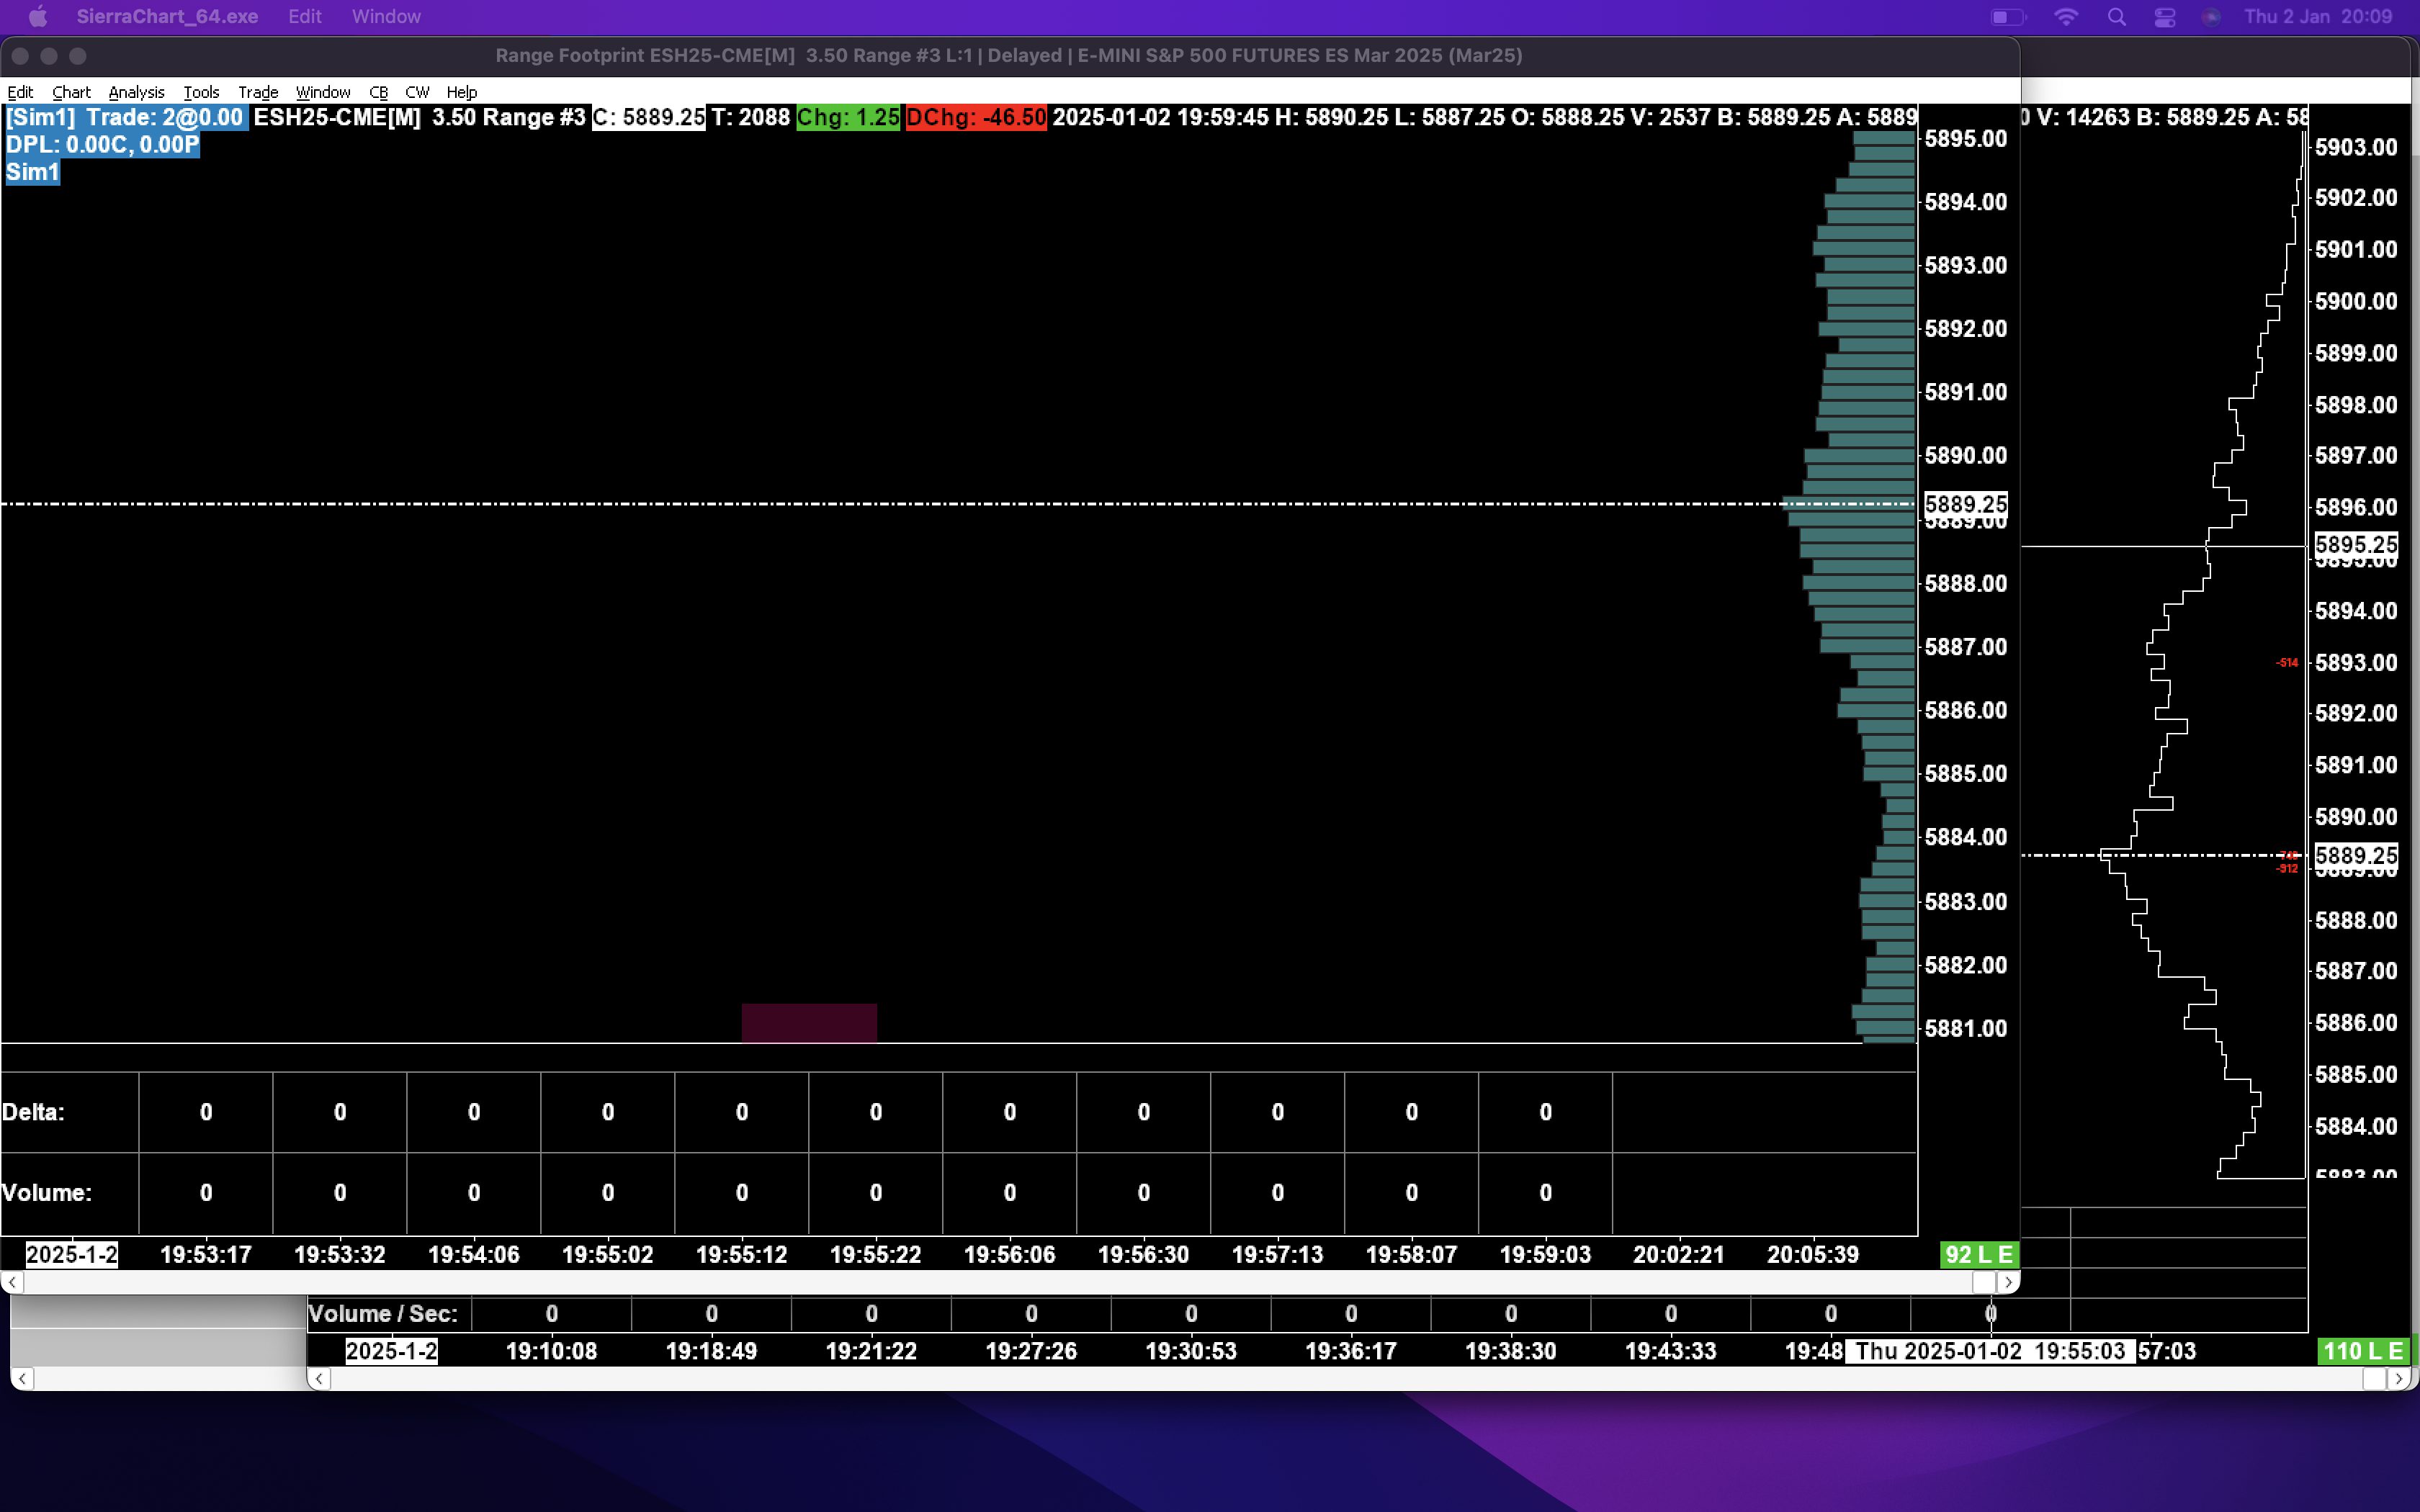2420x1512 pixels.
Task: Open the Analysis menu
Action: click(136, 92)
